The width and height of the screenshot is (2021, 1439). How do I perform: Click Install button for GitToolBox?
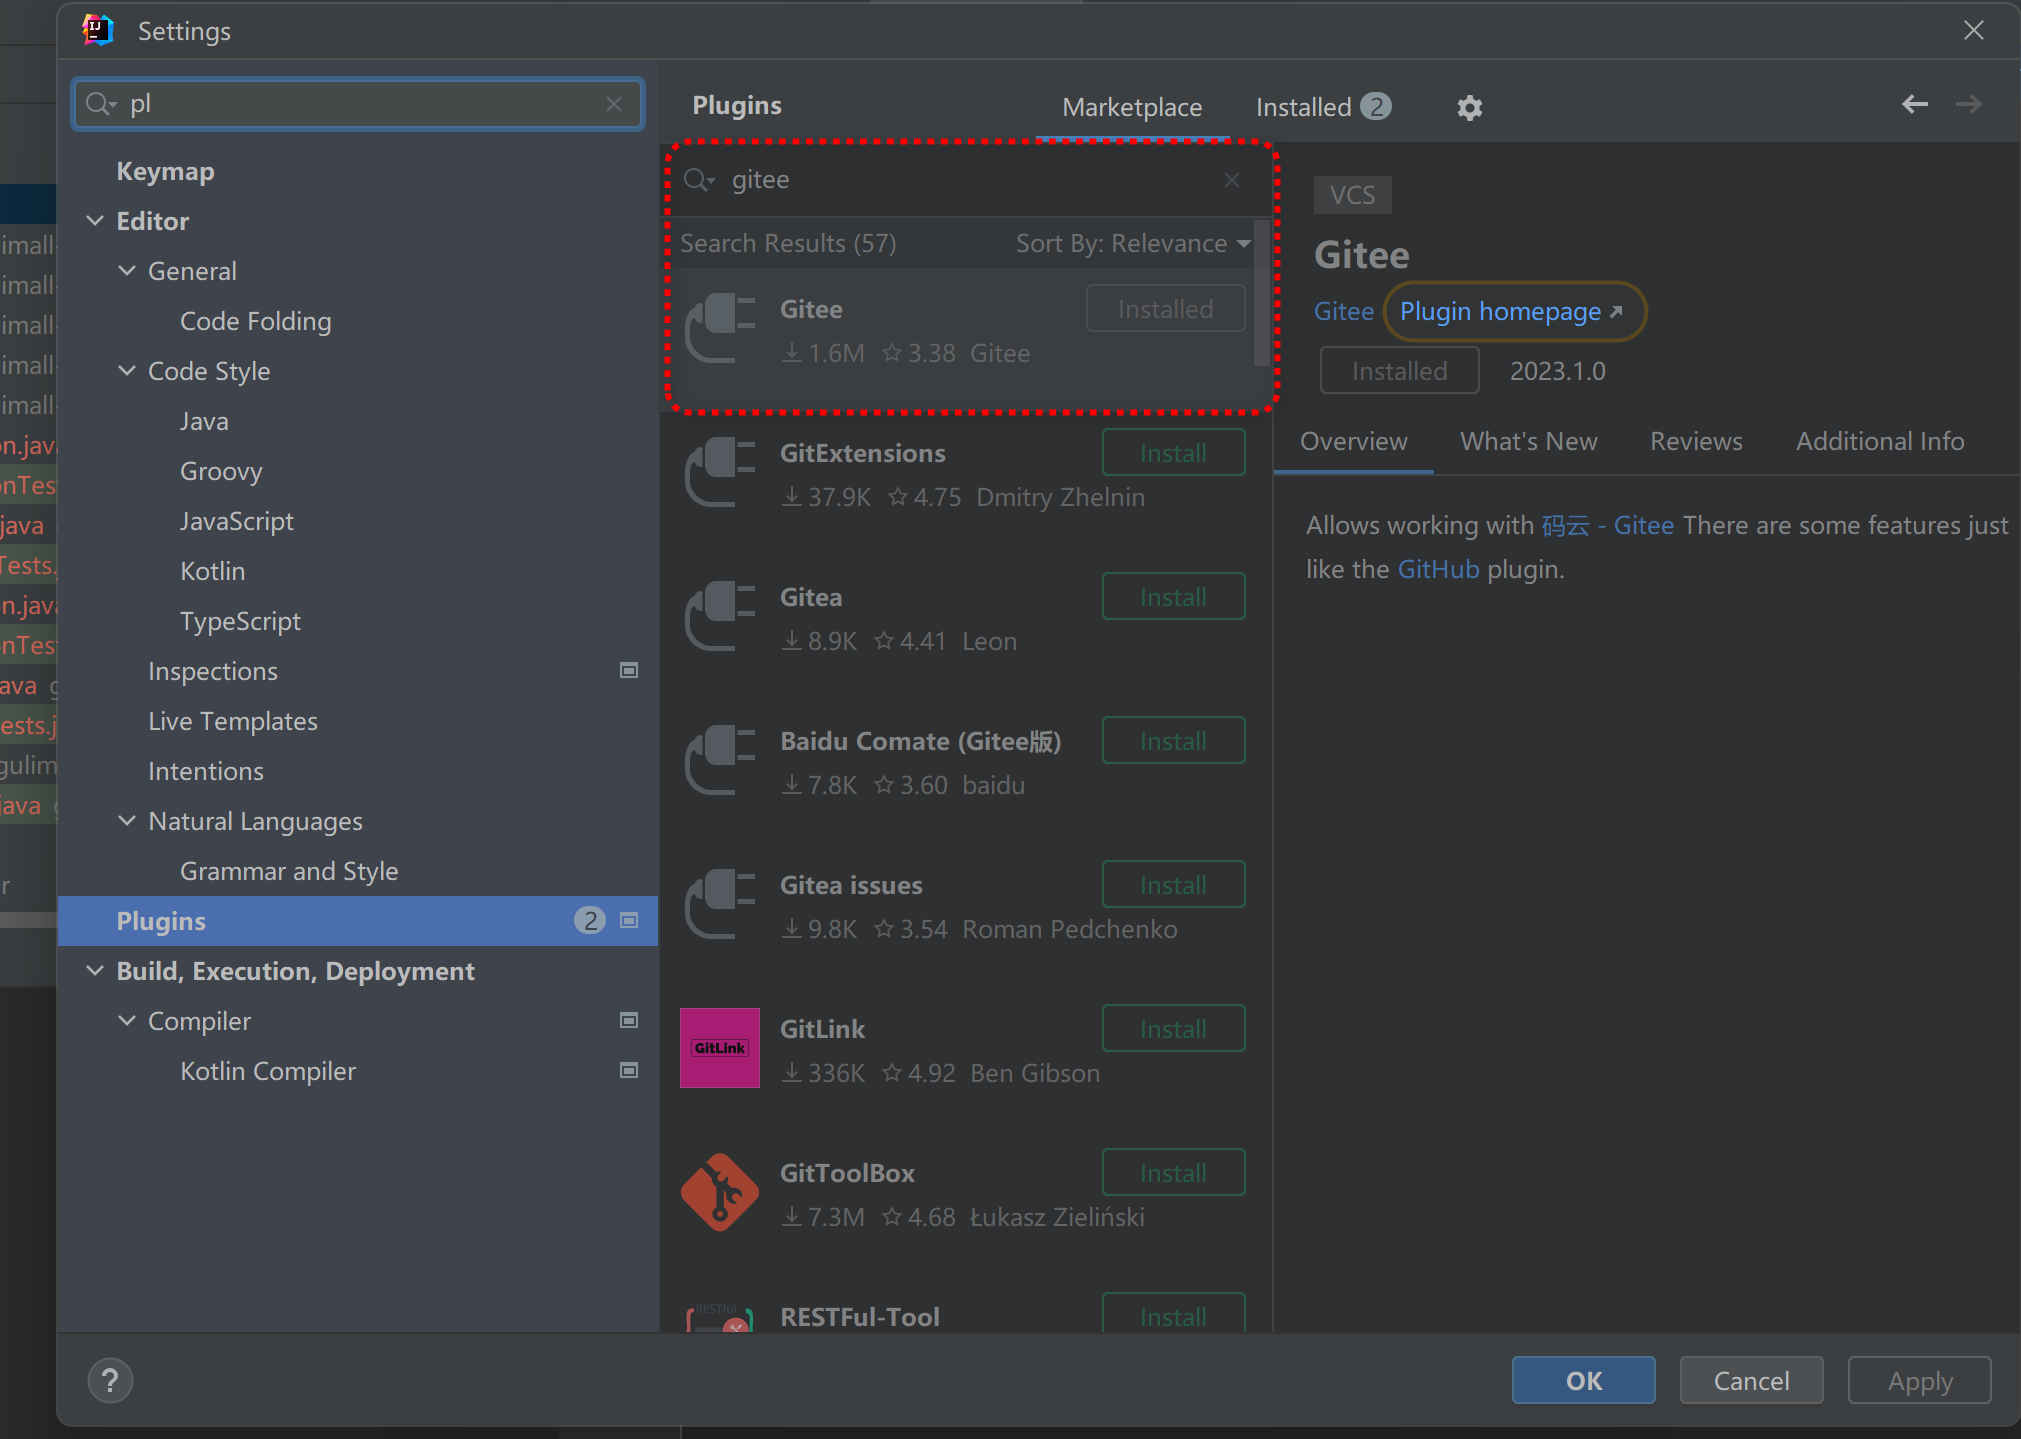pos(1174,1171)
